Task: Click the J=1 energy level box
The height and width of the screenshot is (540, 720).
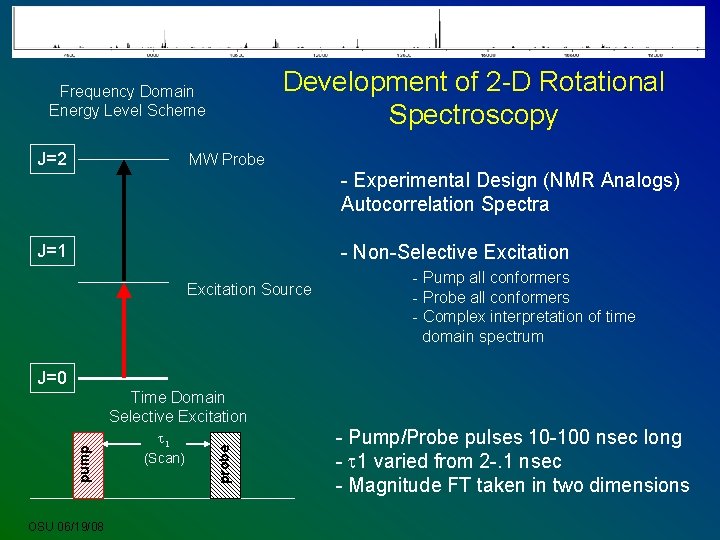Action: (x=52, y=251)
